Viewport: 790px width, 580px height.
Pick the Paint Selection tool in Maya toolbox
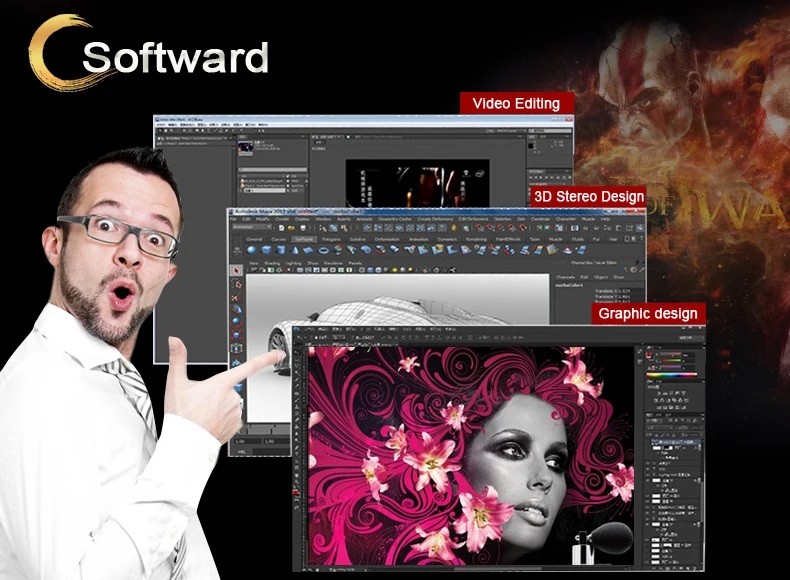(235, 297)
